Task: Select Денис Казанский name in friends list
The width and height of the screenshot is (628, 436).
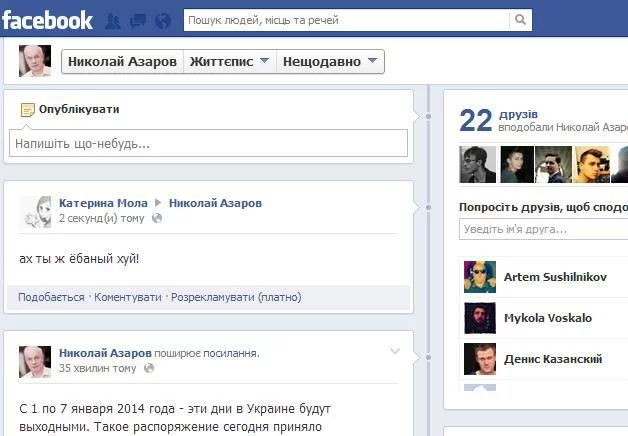Action: [x=553, y=359]
